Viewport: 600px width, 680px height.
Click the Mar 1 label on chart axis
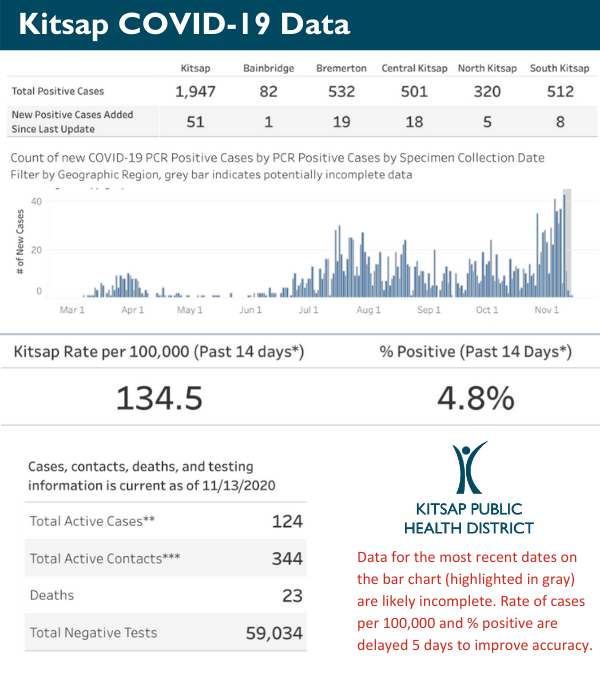[72, 310]
